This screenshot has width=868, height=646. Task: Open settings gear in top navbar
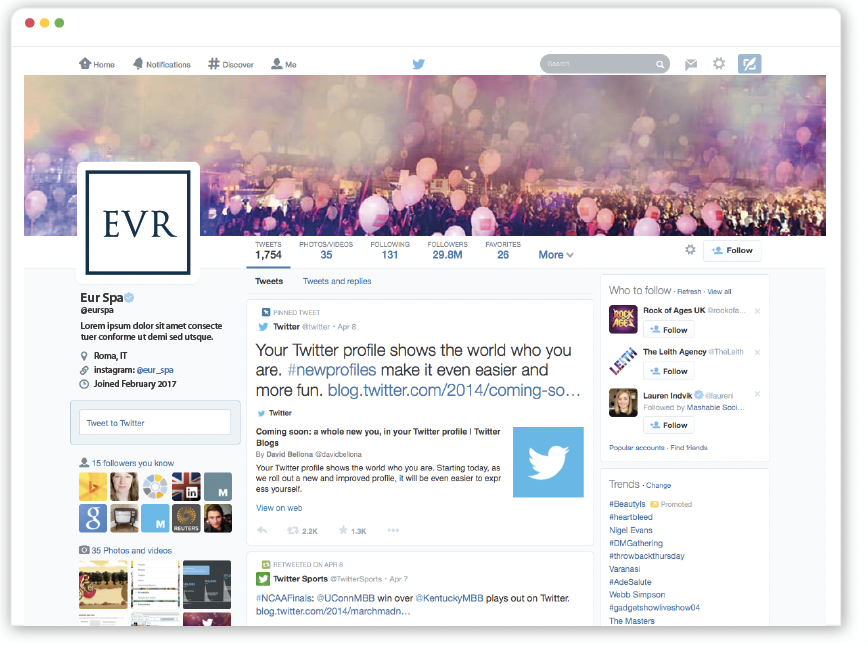point(719,64)
